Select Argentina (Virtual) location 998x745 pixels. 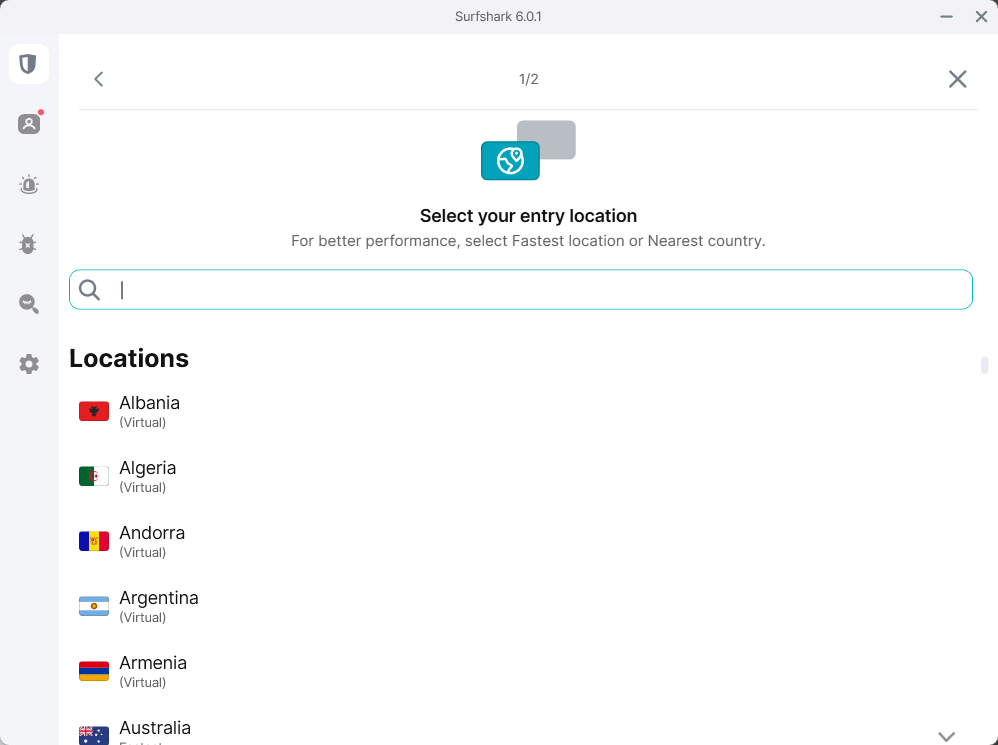coord(521,606)
